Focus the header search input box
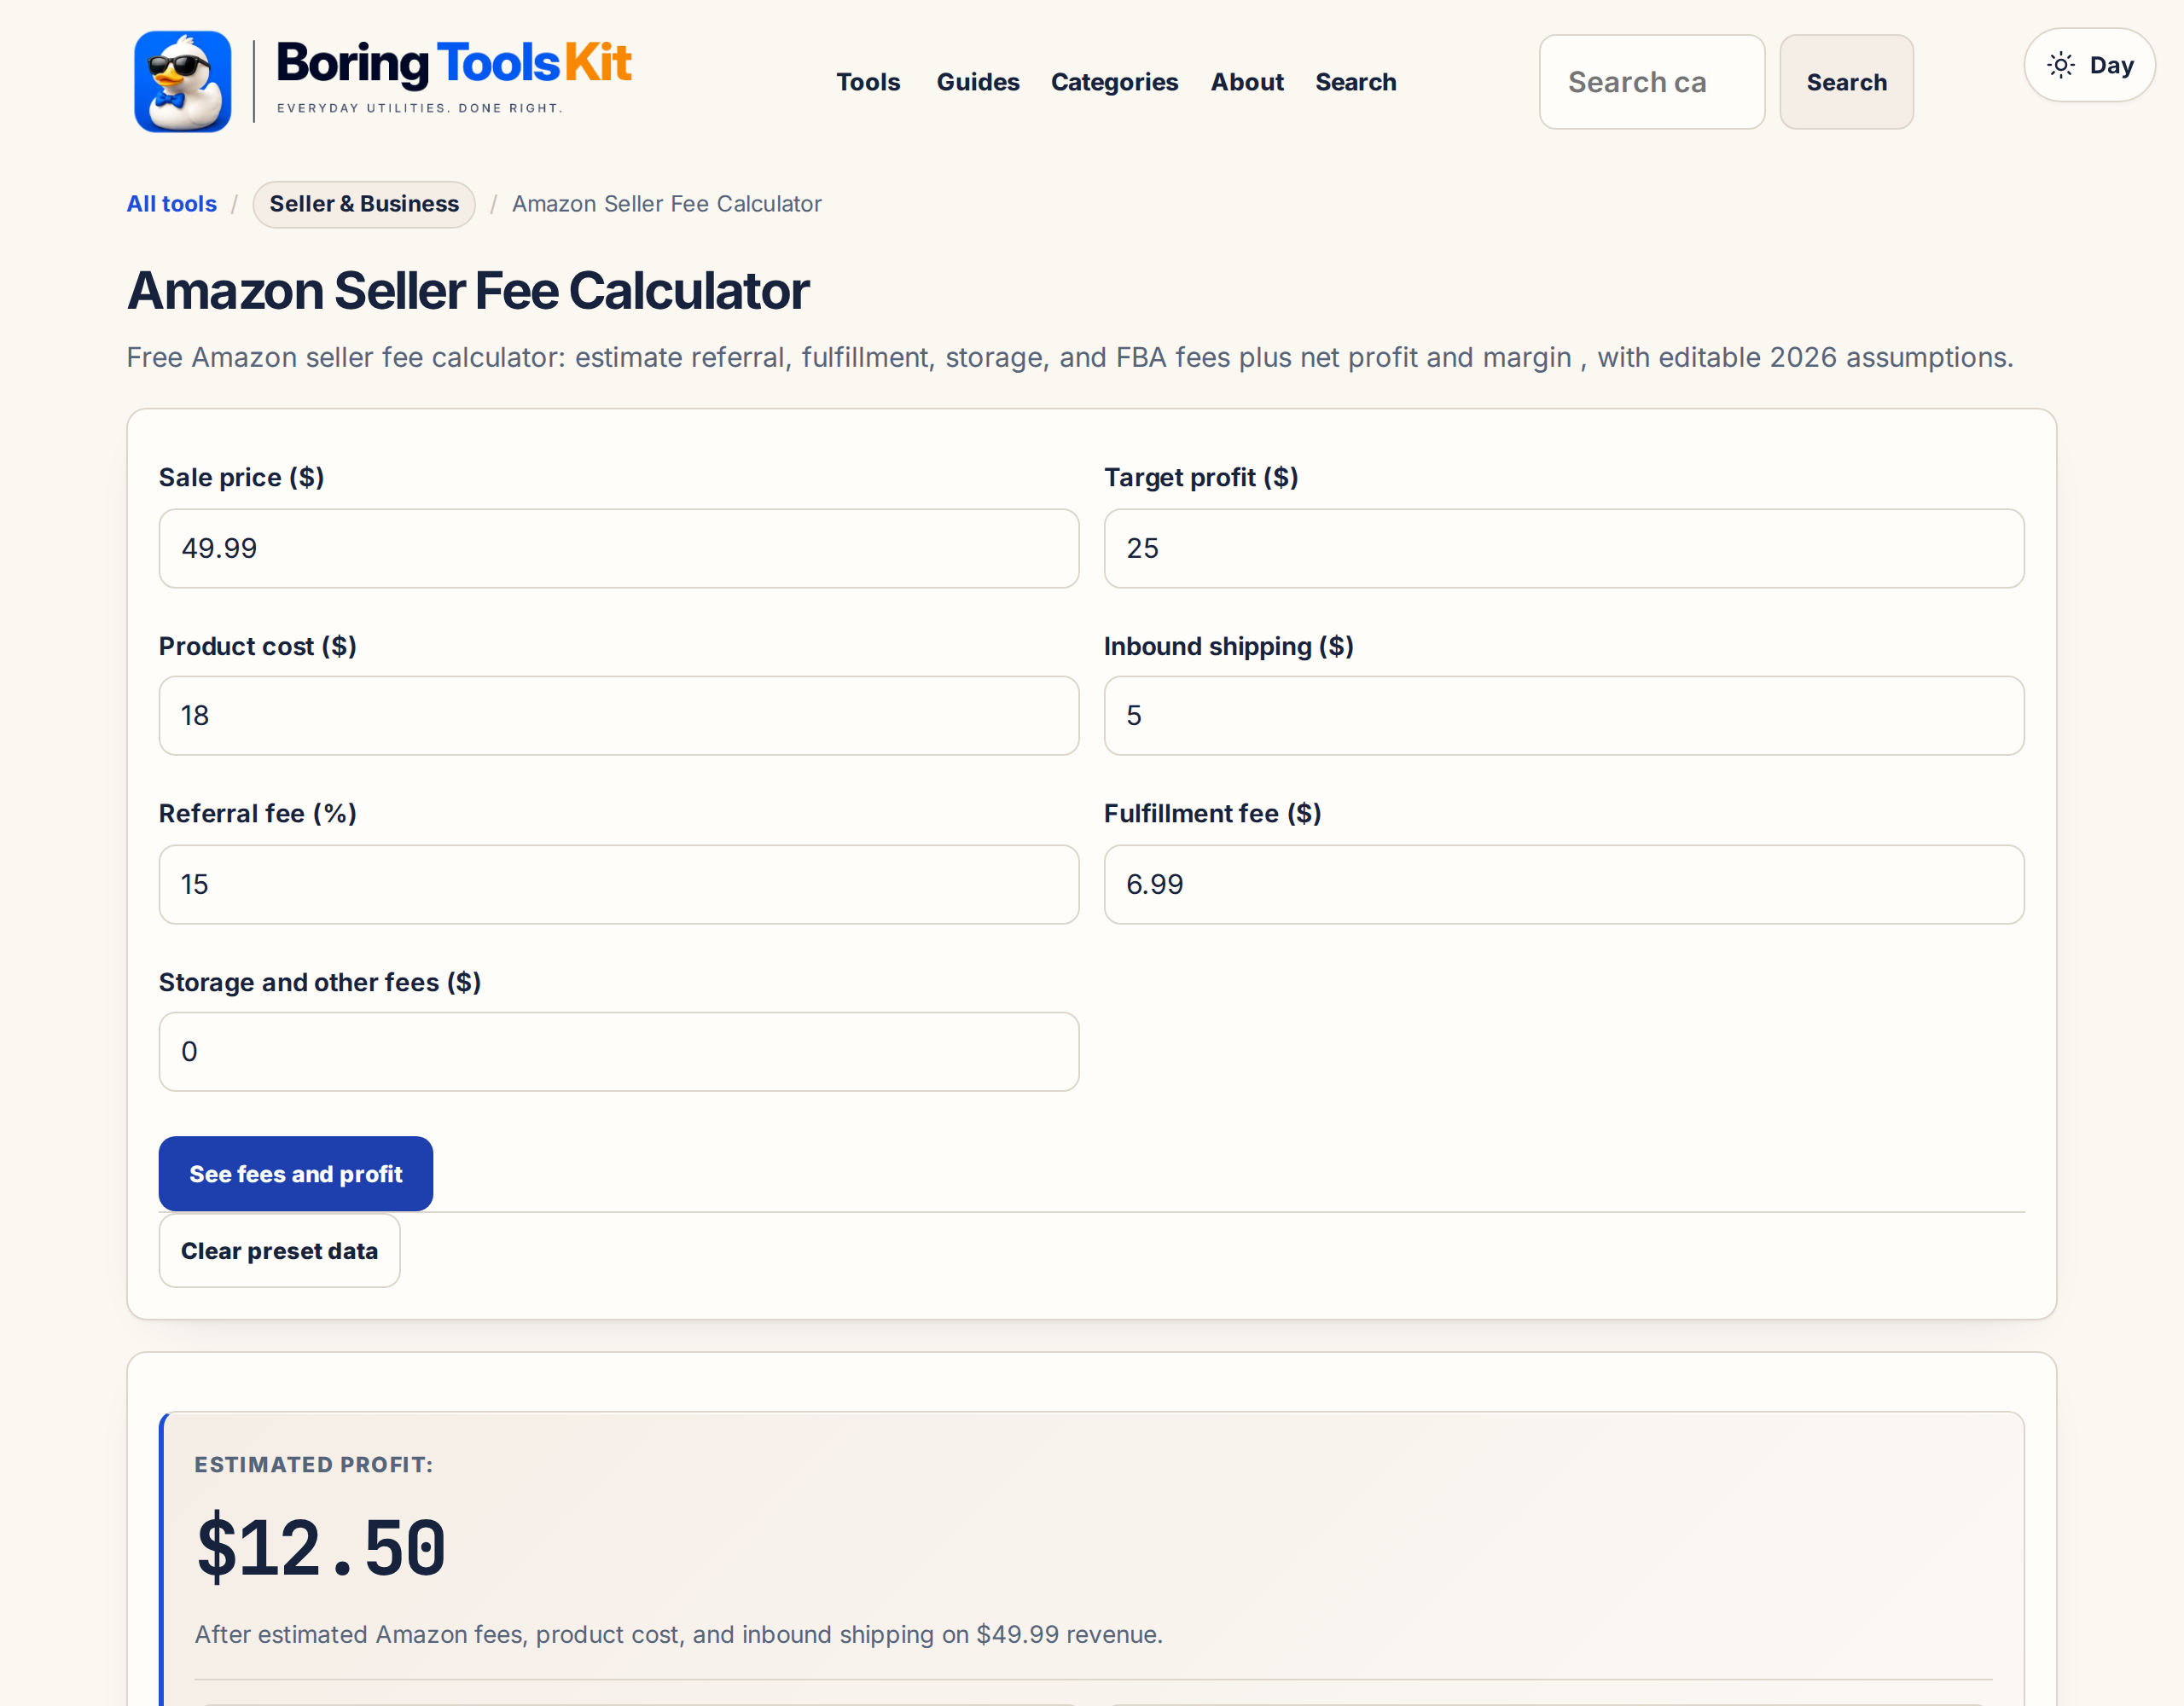Viewport: 2184px width, 1706px height. tap(1651, 82)
